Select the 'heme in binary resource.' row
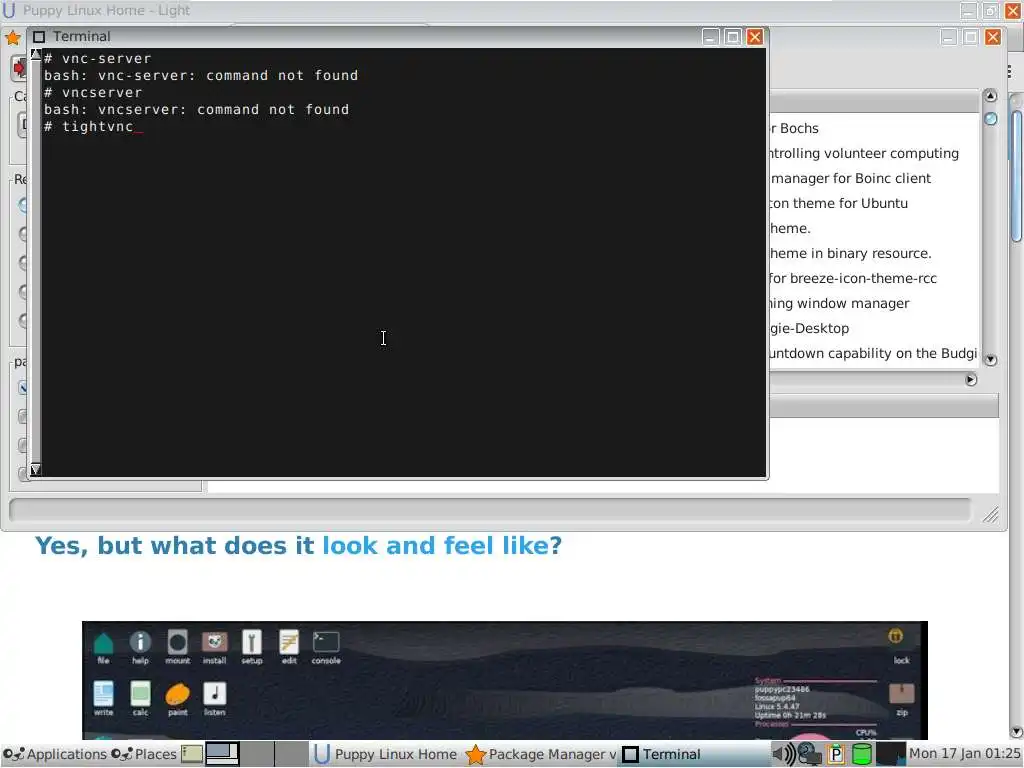The height and width of the screenshot is (768, 1024). tap(874, 253)
